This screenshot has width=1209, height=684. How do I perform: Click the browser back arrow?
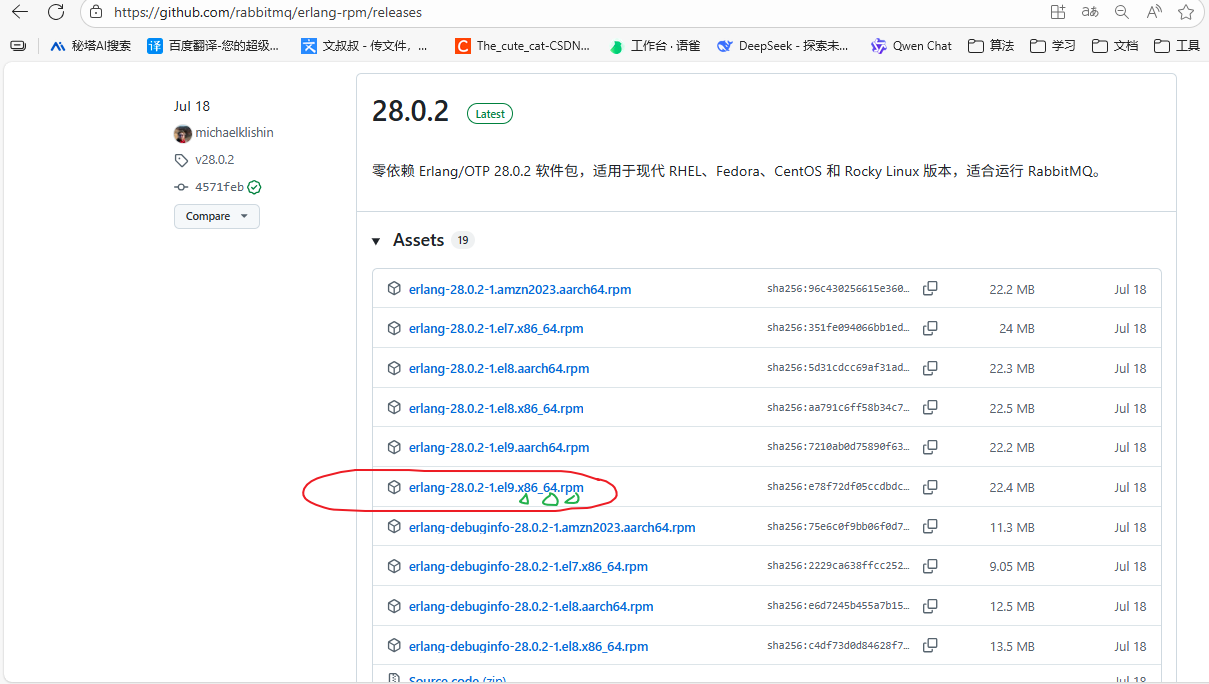pos(19,12)
